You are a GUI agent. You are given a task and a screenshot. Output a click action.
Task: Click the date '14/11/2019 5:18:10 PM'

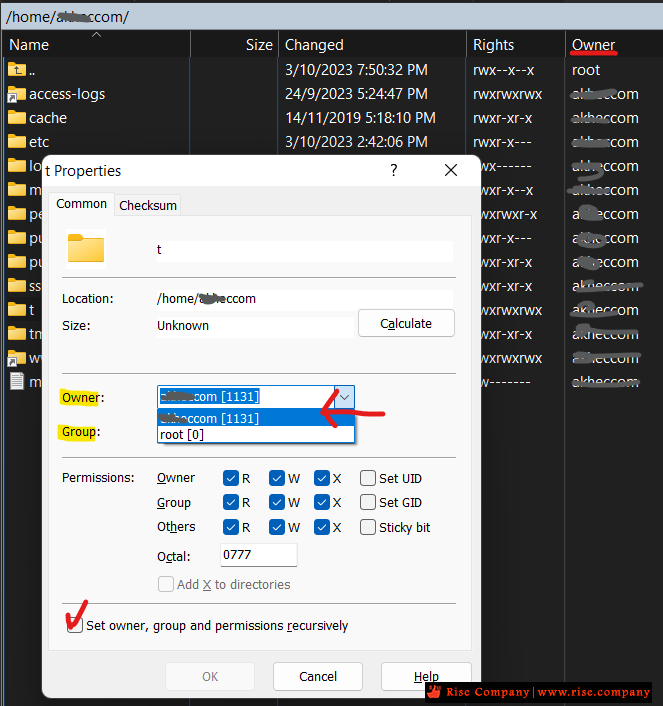tap(360, 118)
